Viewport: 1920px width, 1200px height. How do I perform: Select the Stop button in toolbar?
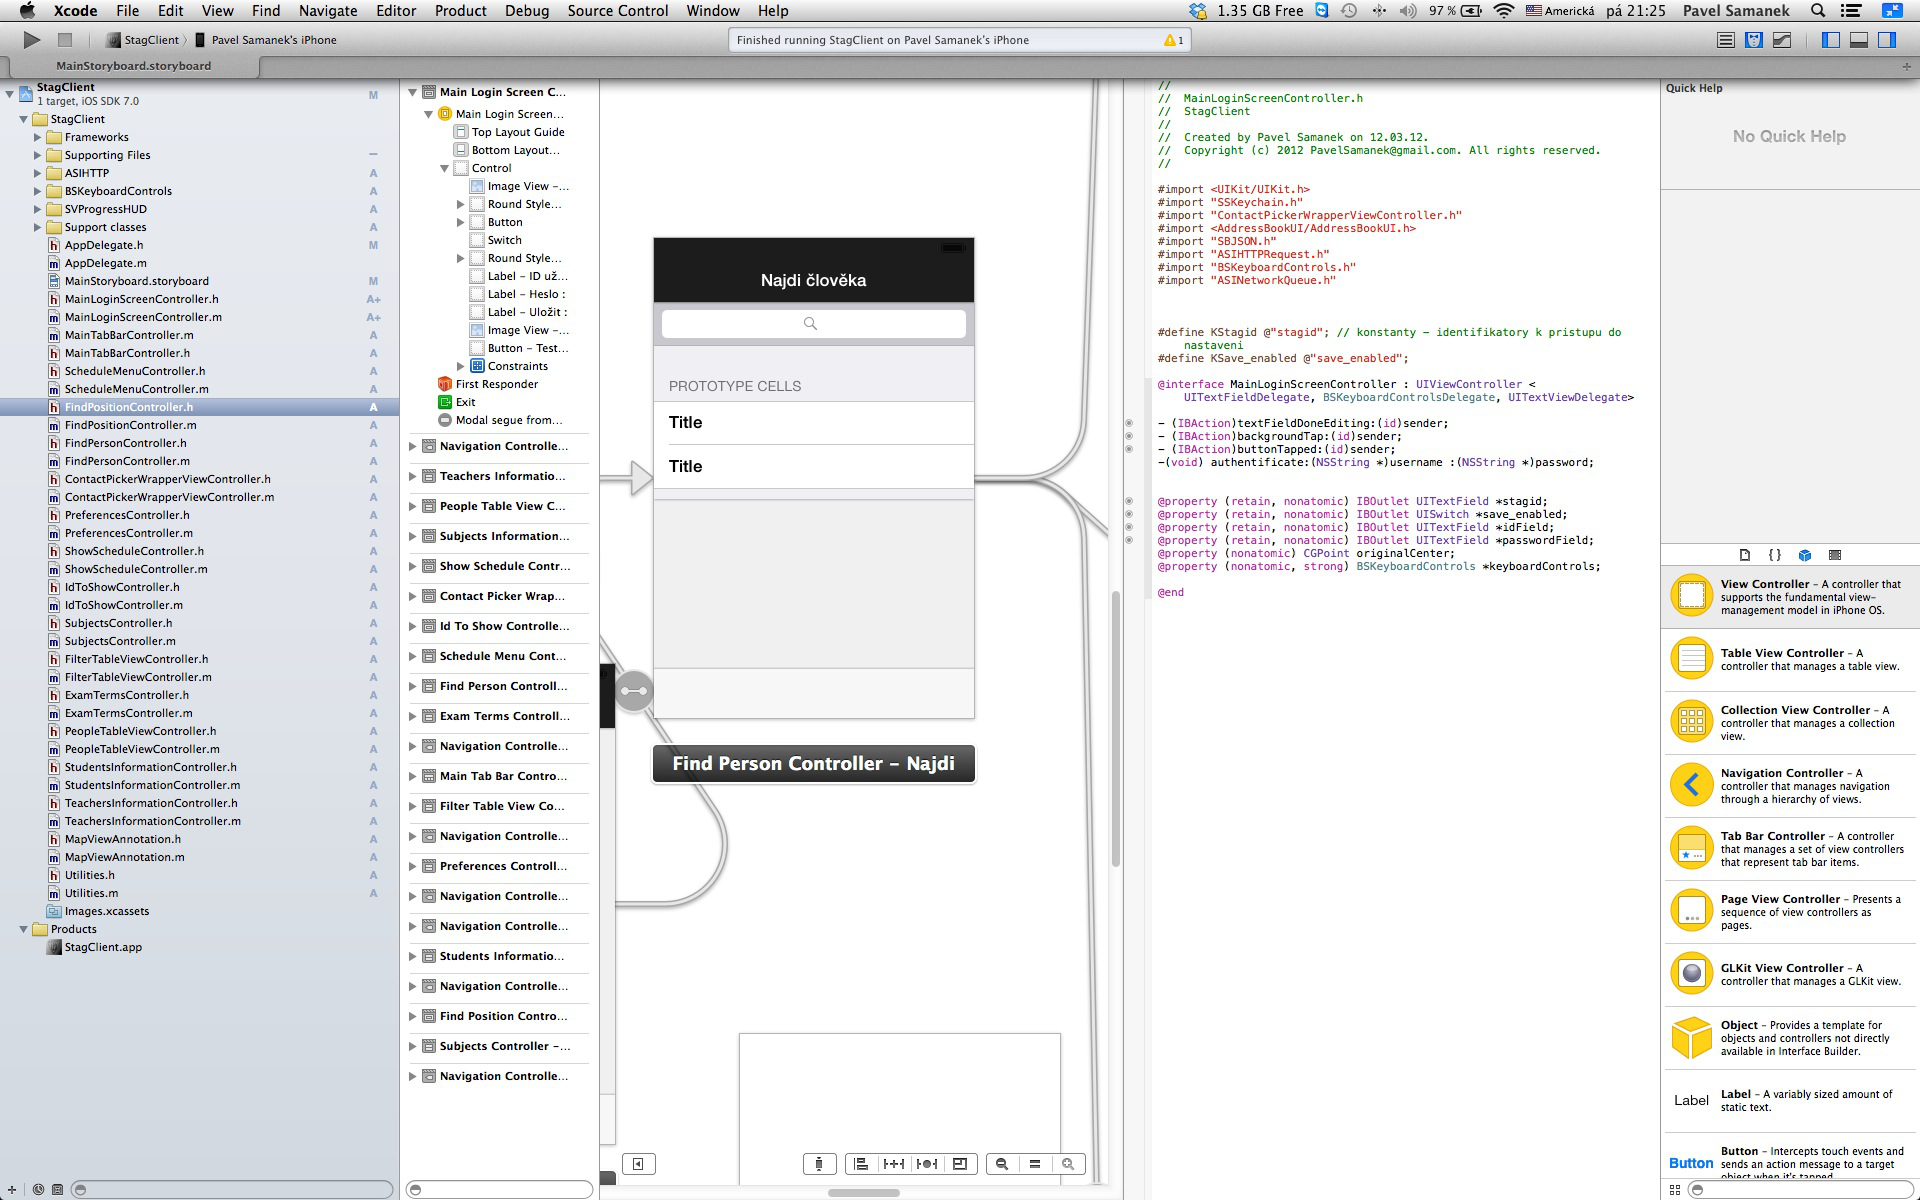64,39
